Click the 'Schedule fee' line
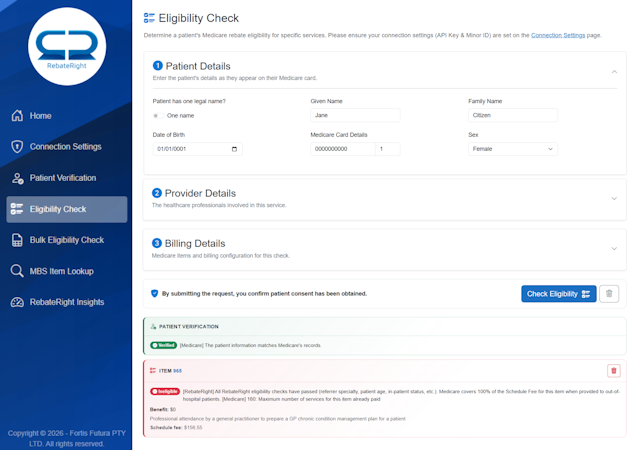This screenshot has width=637, height=450. tap(176, 427)
